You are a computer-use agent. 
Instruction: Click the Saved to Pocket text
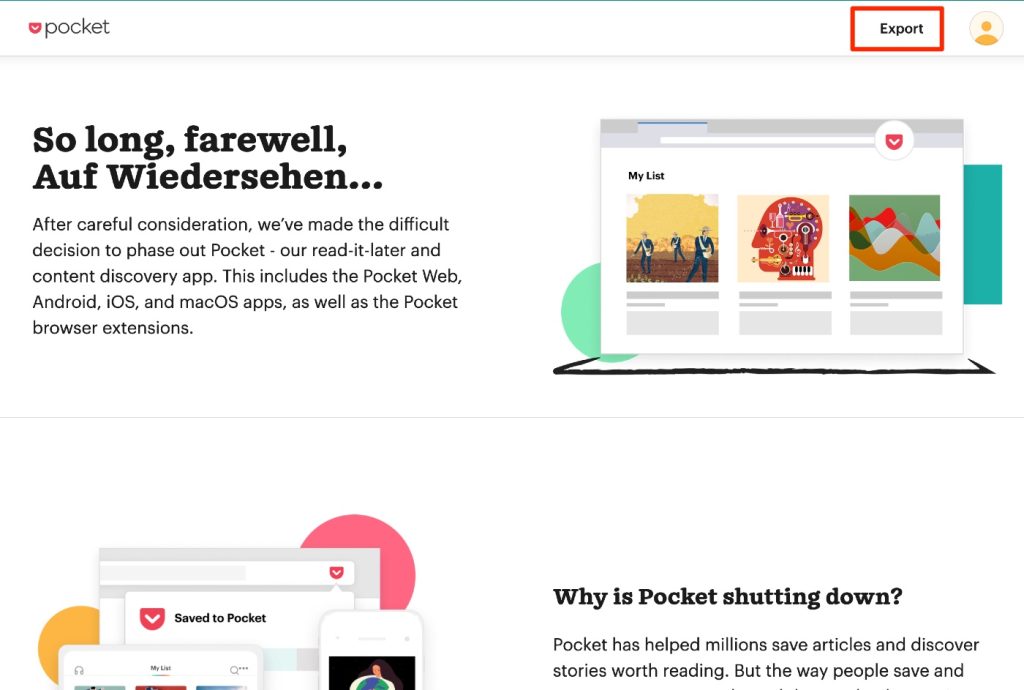click(x=220, y=618)
